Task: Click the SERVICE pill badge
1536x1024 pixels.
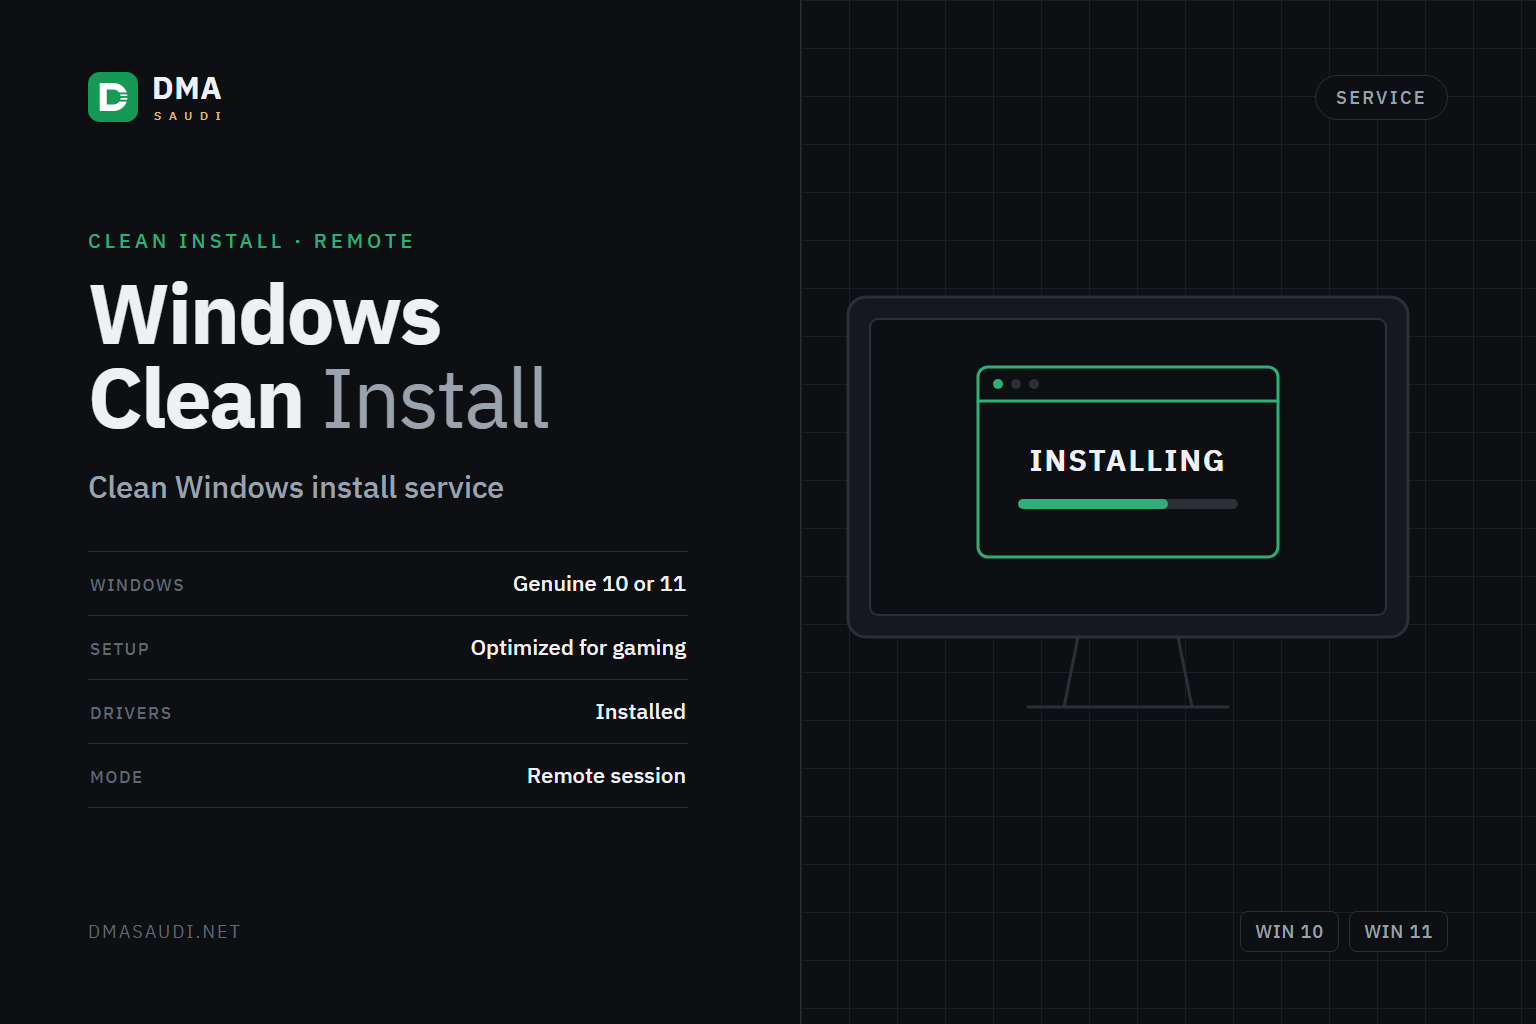Action: tap(1381, 98)
